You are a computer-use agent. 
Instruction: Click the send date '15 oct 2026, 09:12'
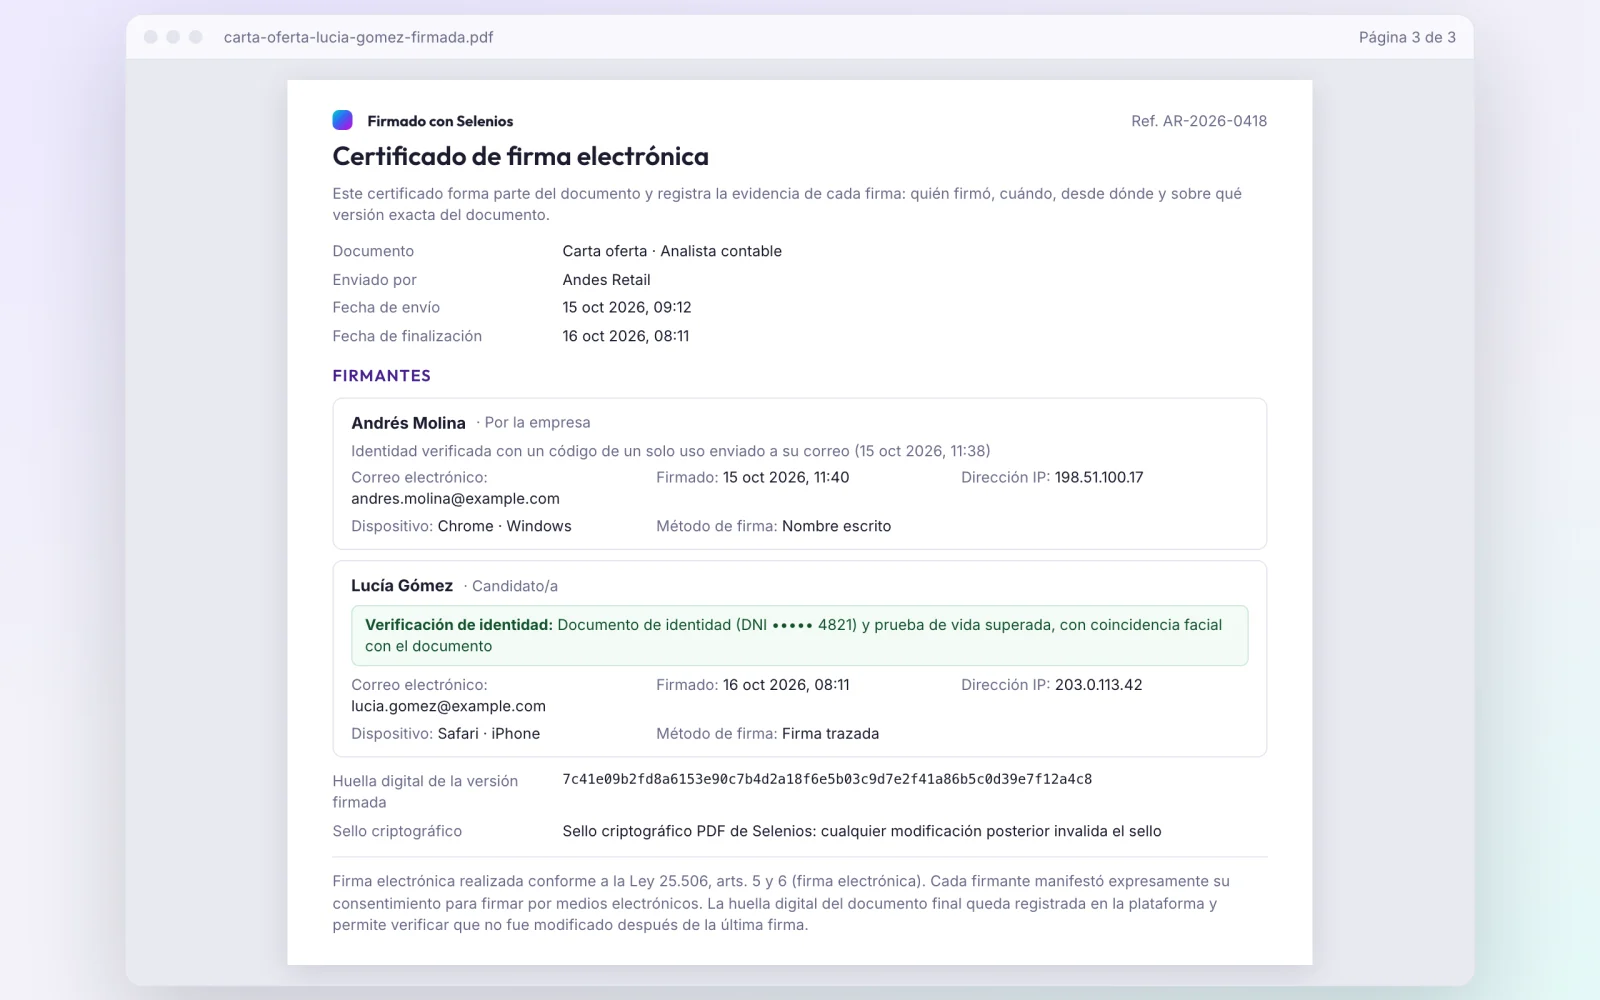pos(627,307)
